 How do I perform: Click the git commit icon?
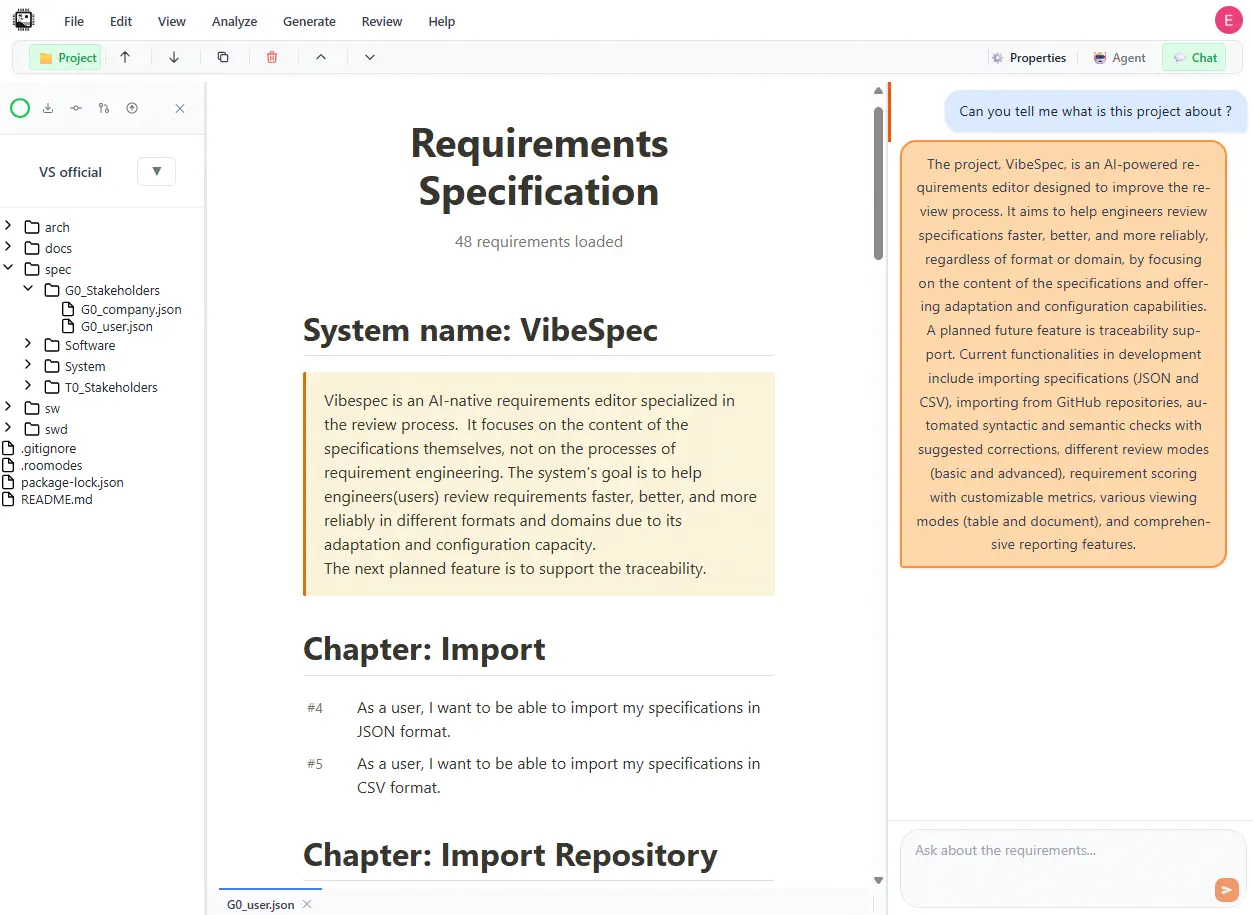pos(76,108)
